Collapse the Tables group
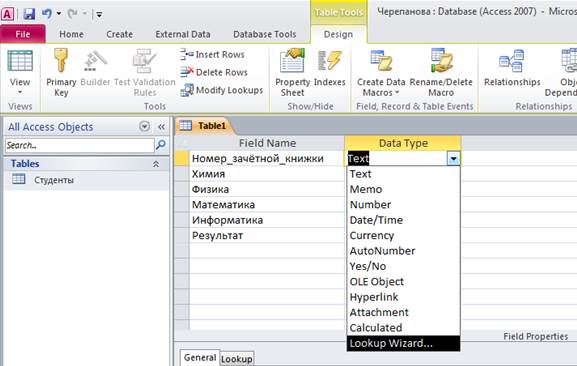Screen dimensions: 577x366 [156, 164]
